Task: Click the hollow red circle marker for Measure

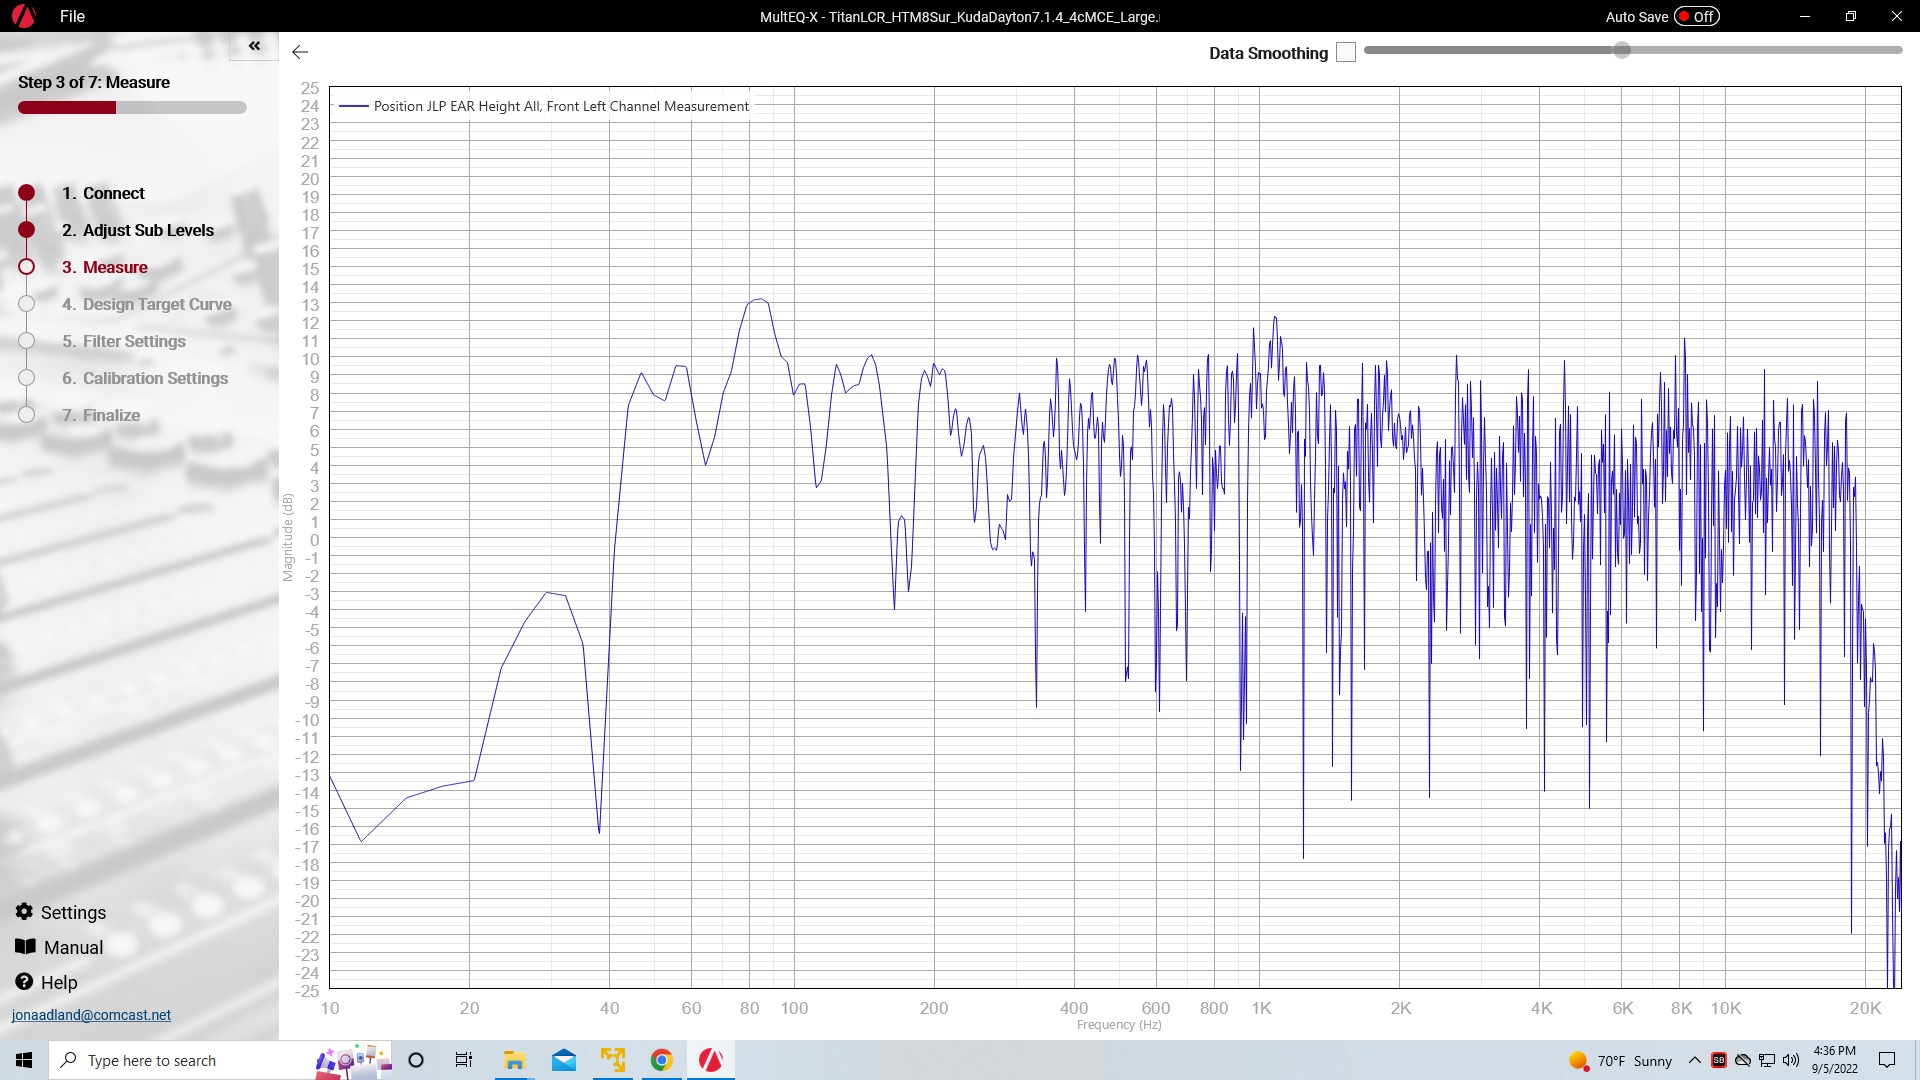Action: pyautogui.click(x=27, y=267)
